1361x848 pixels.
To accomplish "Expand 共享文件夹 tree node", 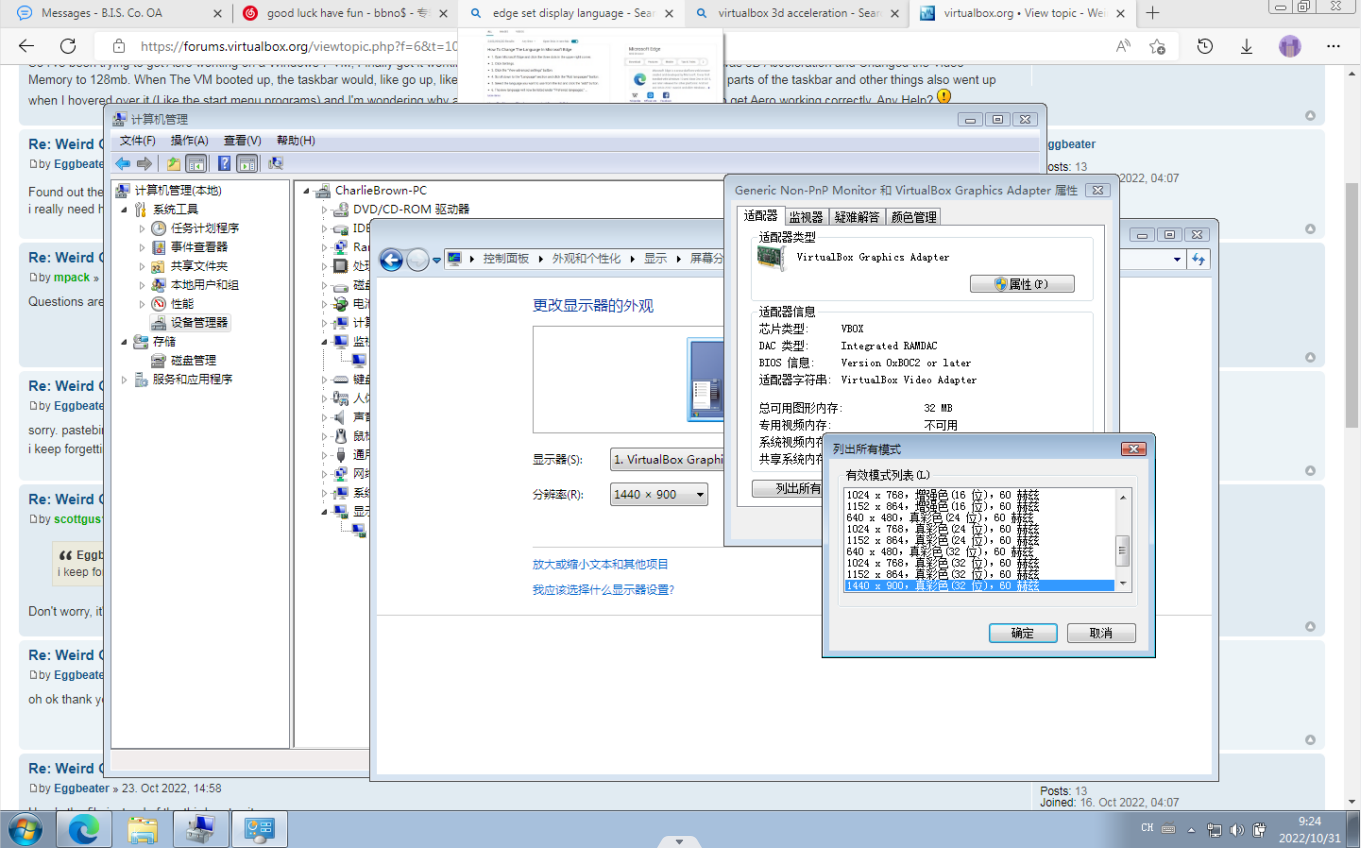I will [143, 266].
